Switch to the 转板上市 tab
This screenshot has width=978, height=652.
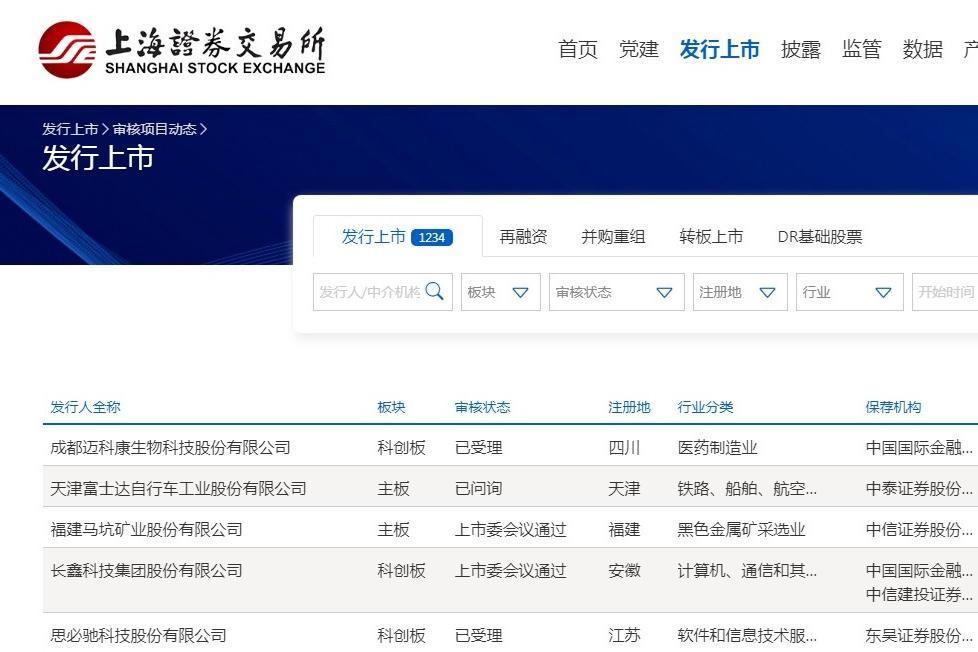[x=711, y=236]
